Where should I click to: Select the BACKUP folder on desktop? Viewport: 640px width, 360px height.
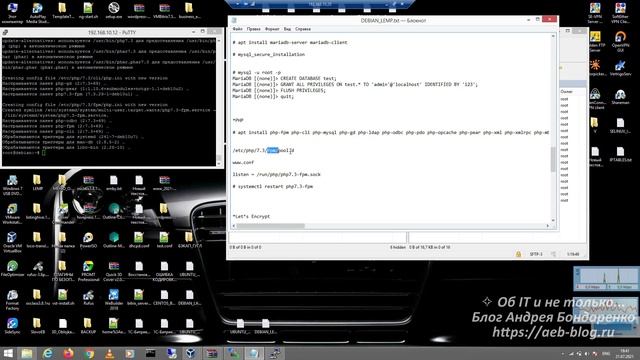click(88, 326)
